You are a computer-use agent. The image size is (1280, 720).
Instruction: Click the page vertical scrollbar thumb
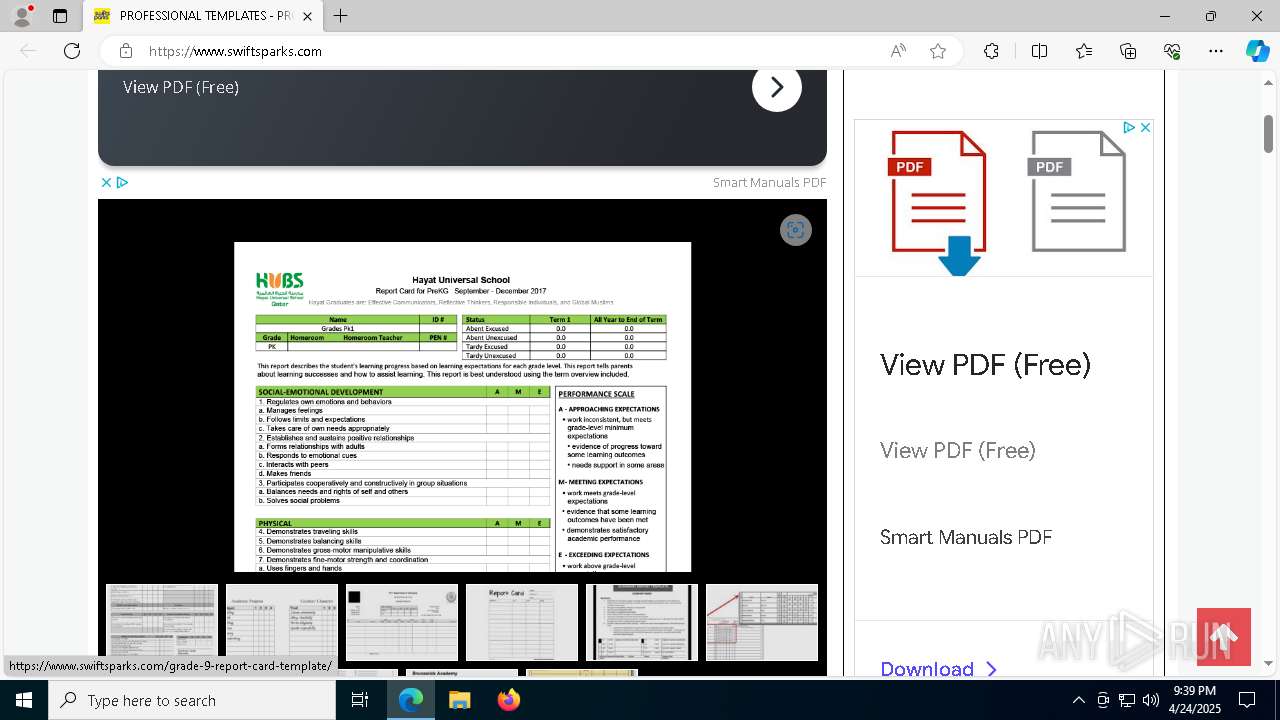1268,134
